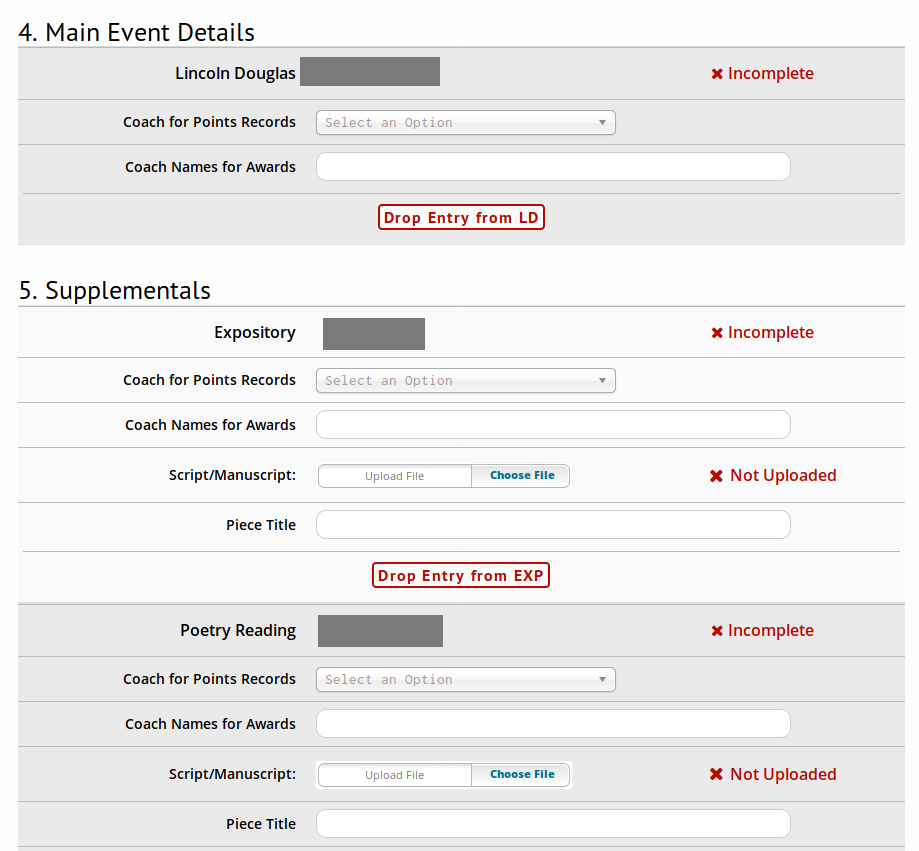
Task: Click the red X icon beside Expository Incomplete
Action: (717, 333)
